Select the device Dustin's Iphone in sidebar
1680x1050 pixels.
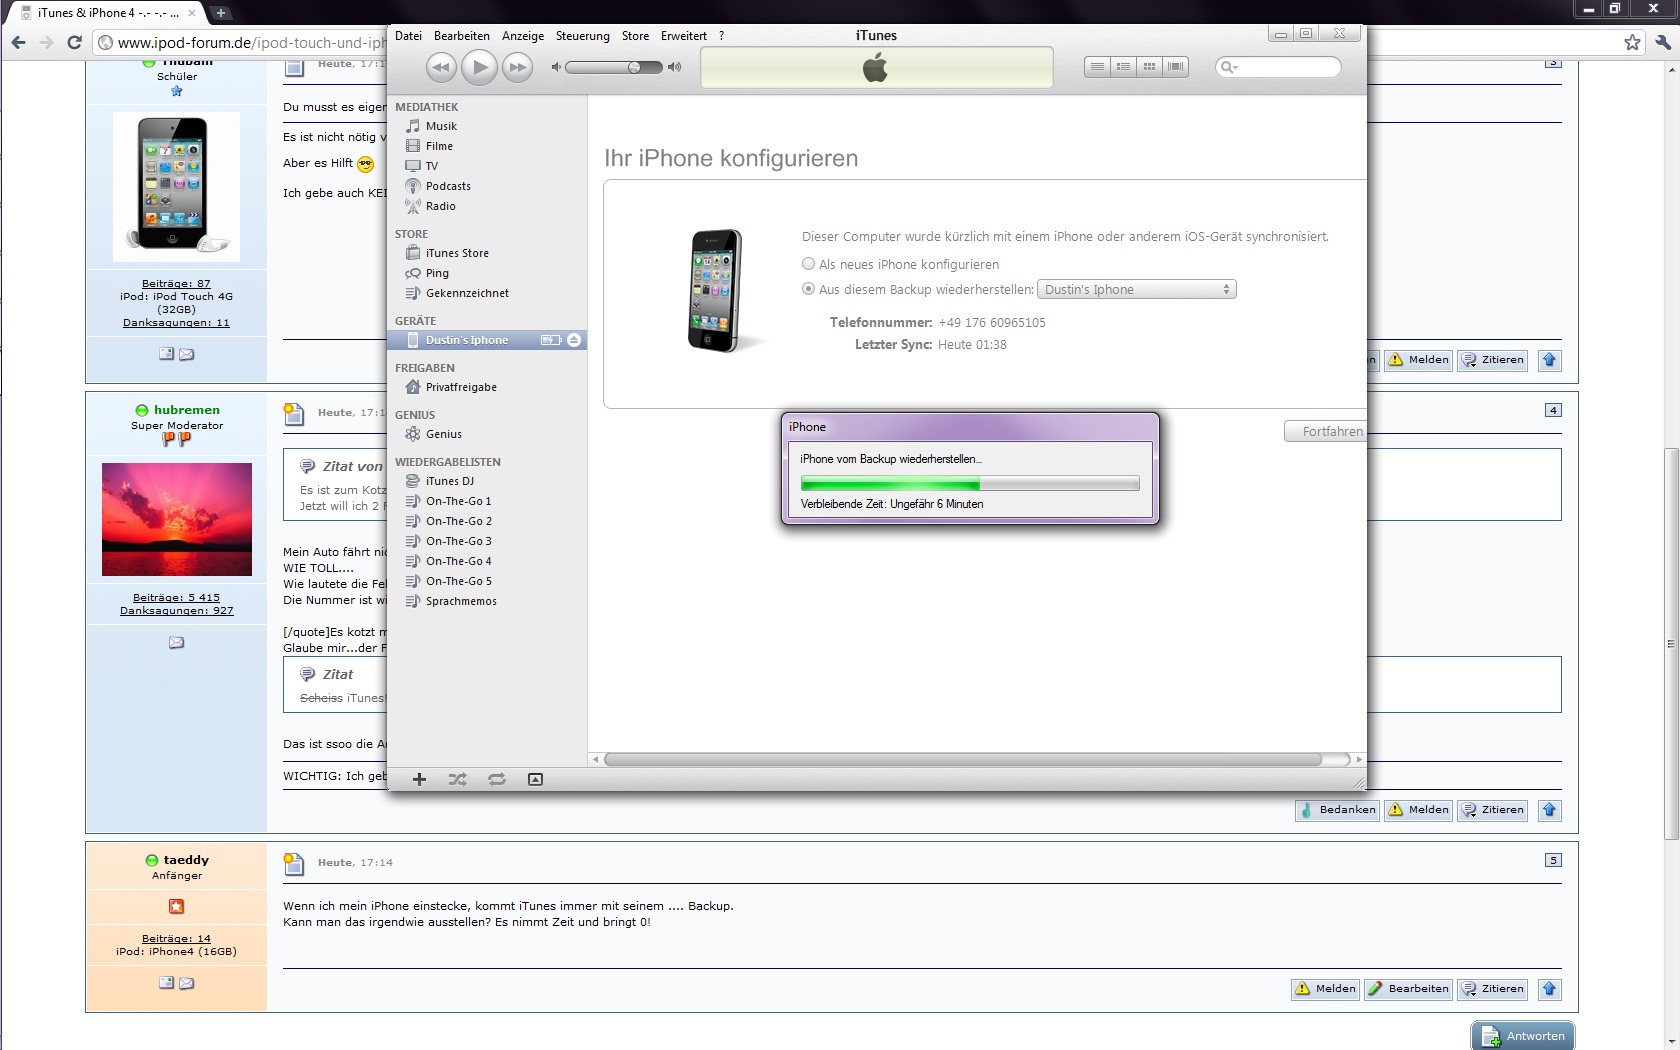pyautogui.click(x=467, y=340)
